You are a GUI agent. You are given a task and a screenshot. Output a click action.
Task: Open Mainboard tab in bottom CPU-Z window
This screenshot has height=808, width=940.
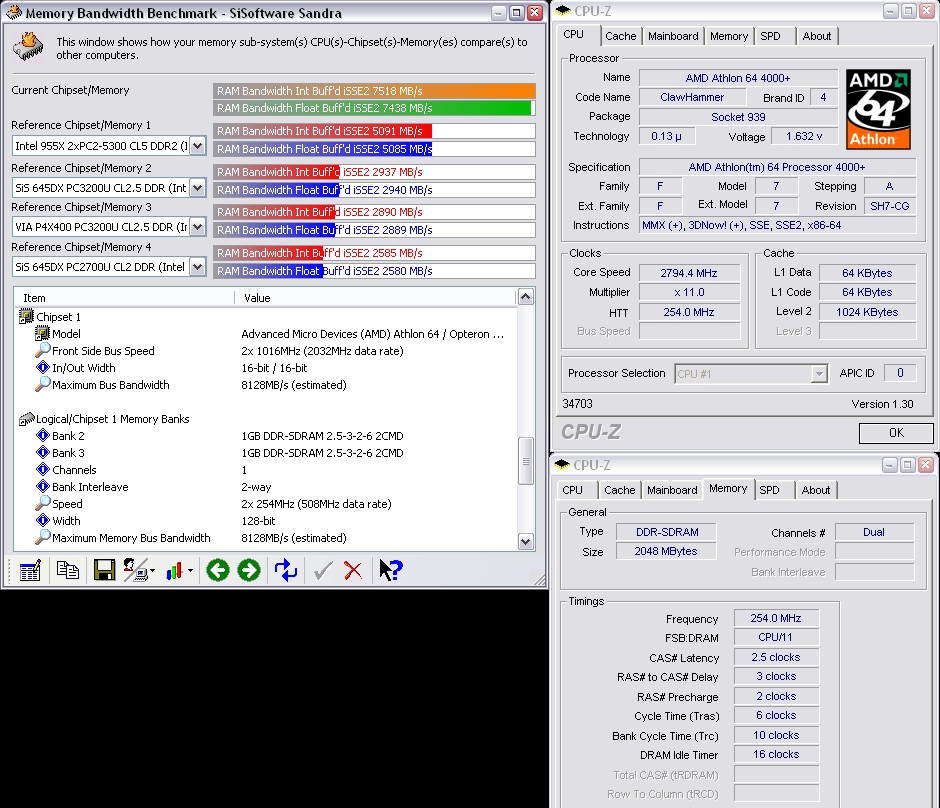(x=672, y=490)
